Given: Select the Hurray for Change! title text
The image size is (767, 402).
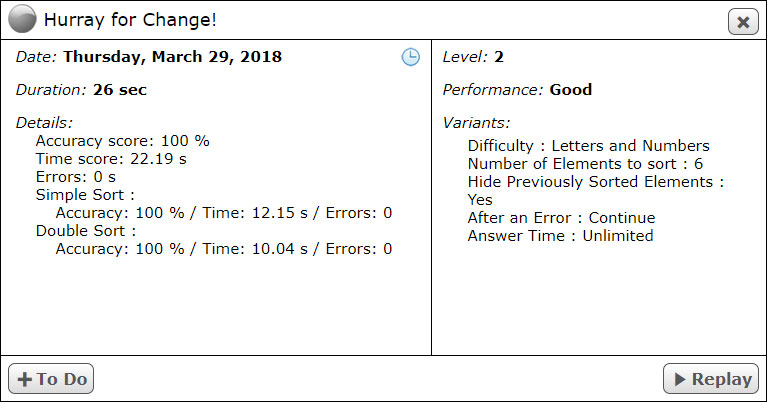Looking at the screenshot, I should point(130,20).
